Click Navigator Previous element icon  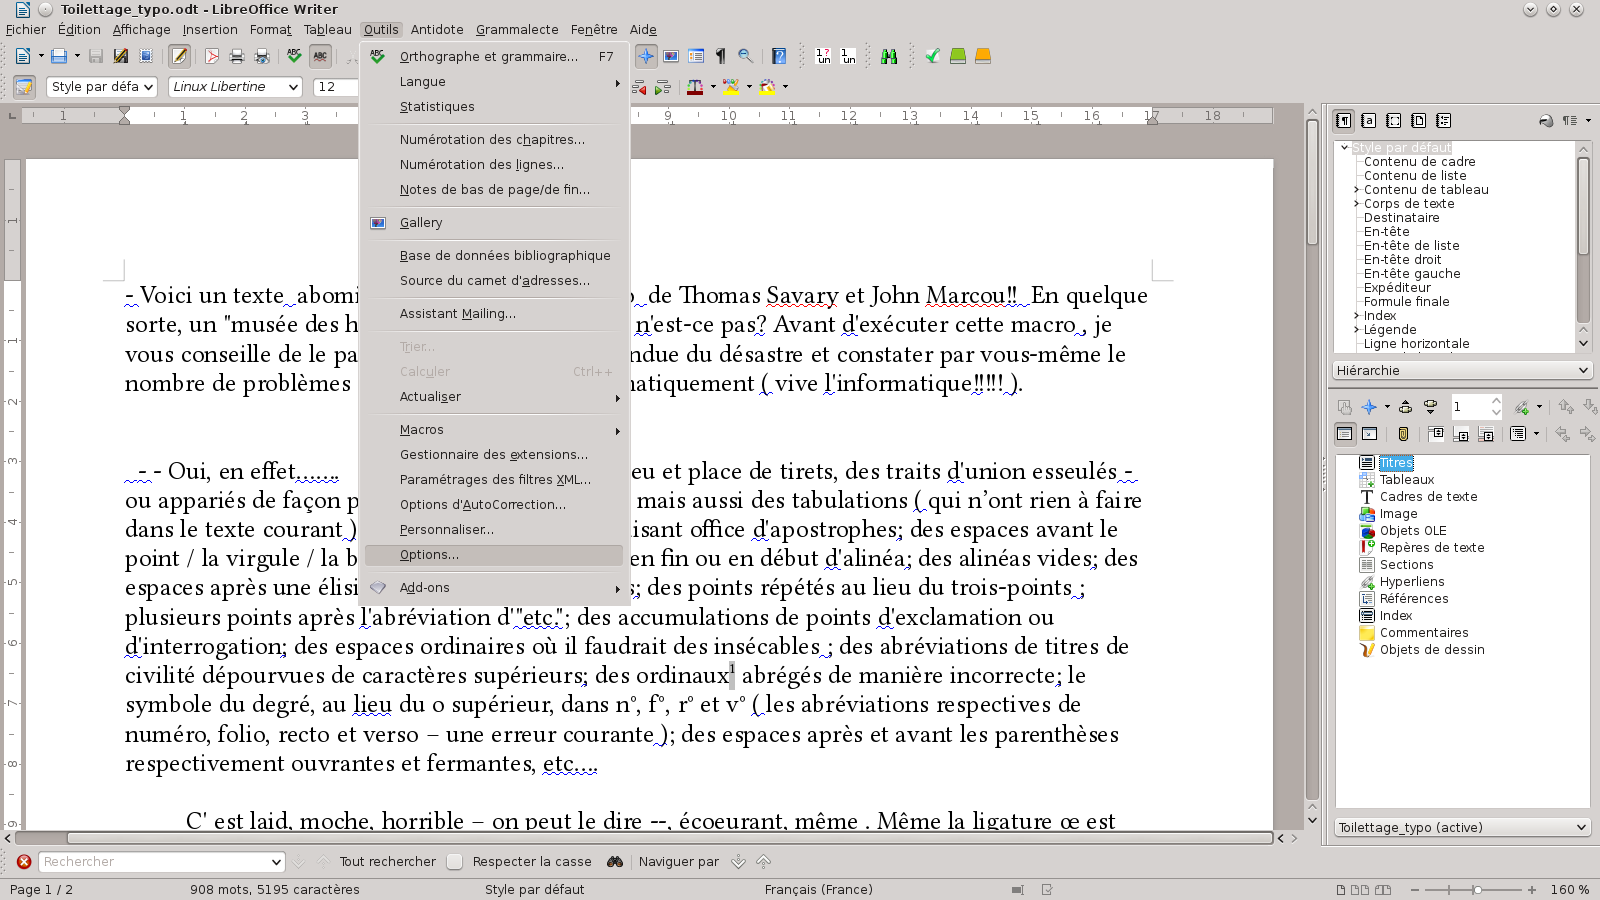click(1405, 407)
